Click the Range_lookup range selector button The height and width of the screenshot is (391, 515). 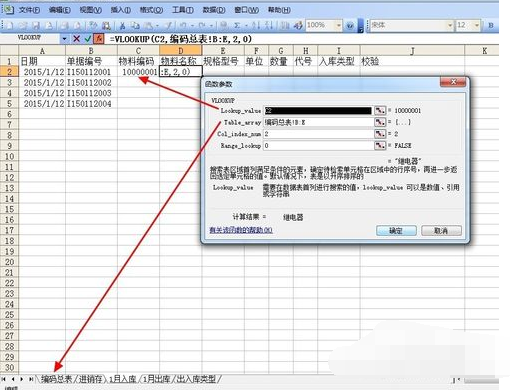point(380,145)
